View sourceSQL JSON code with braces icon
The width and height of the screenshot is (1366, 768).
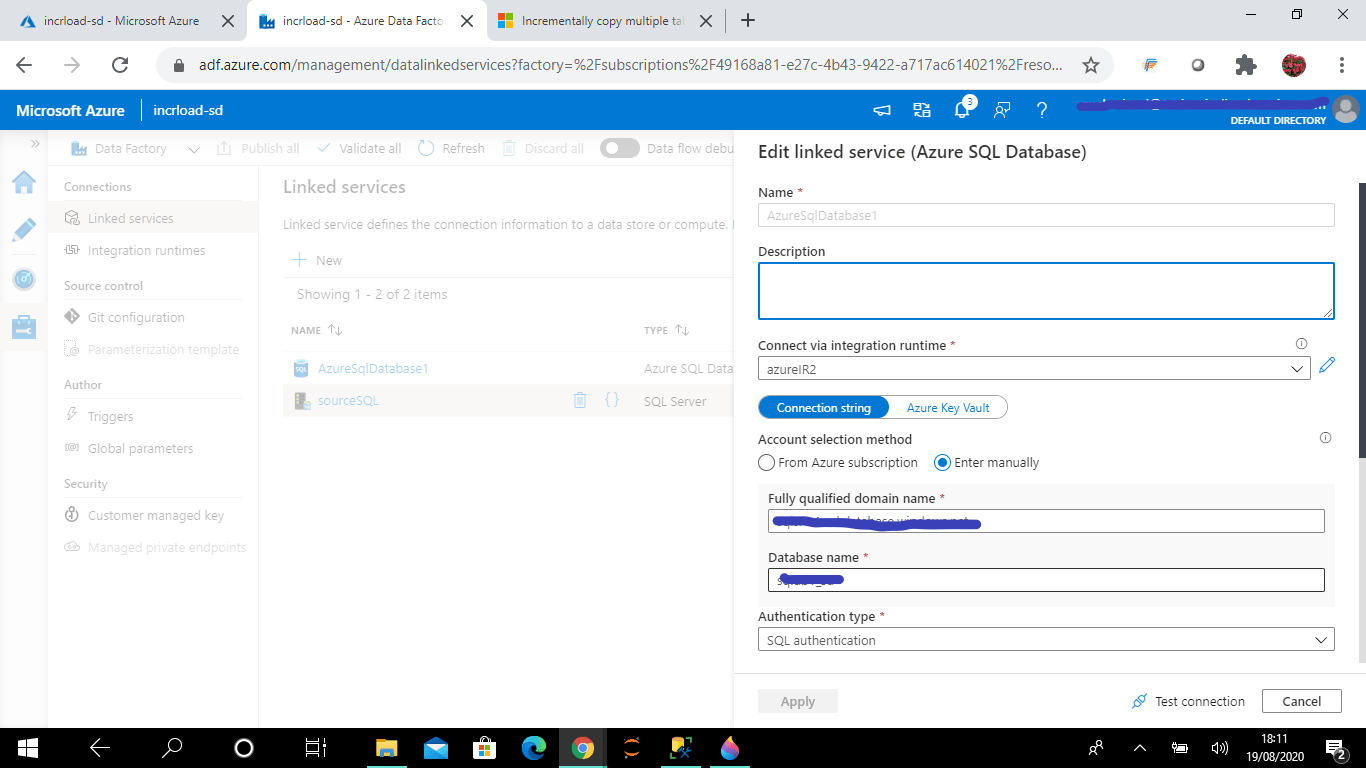tap(612, 400)
